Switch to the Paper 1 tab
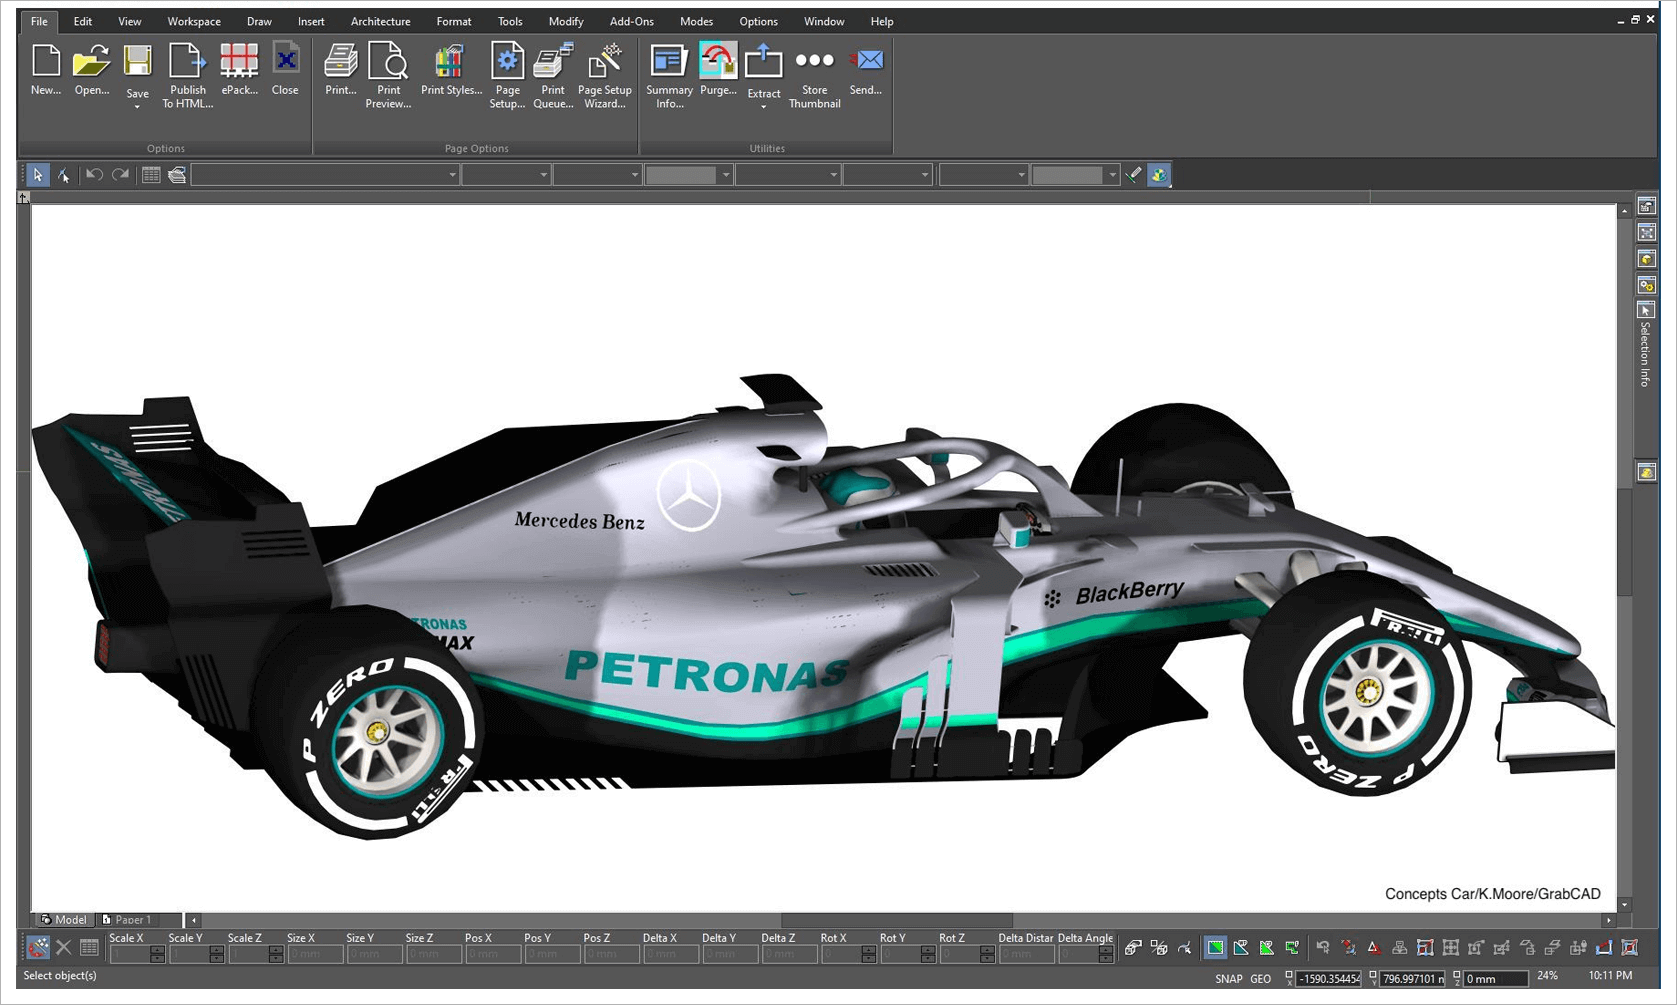Image resolution: width=1677 pixels, height=1005 pixels. [x=127, y=920]
